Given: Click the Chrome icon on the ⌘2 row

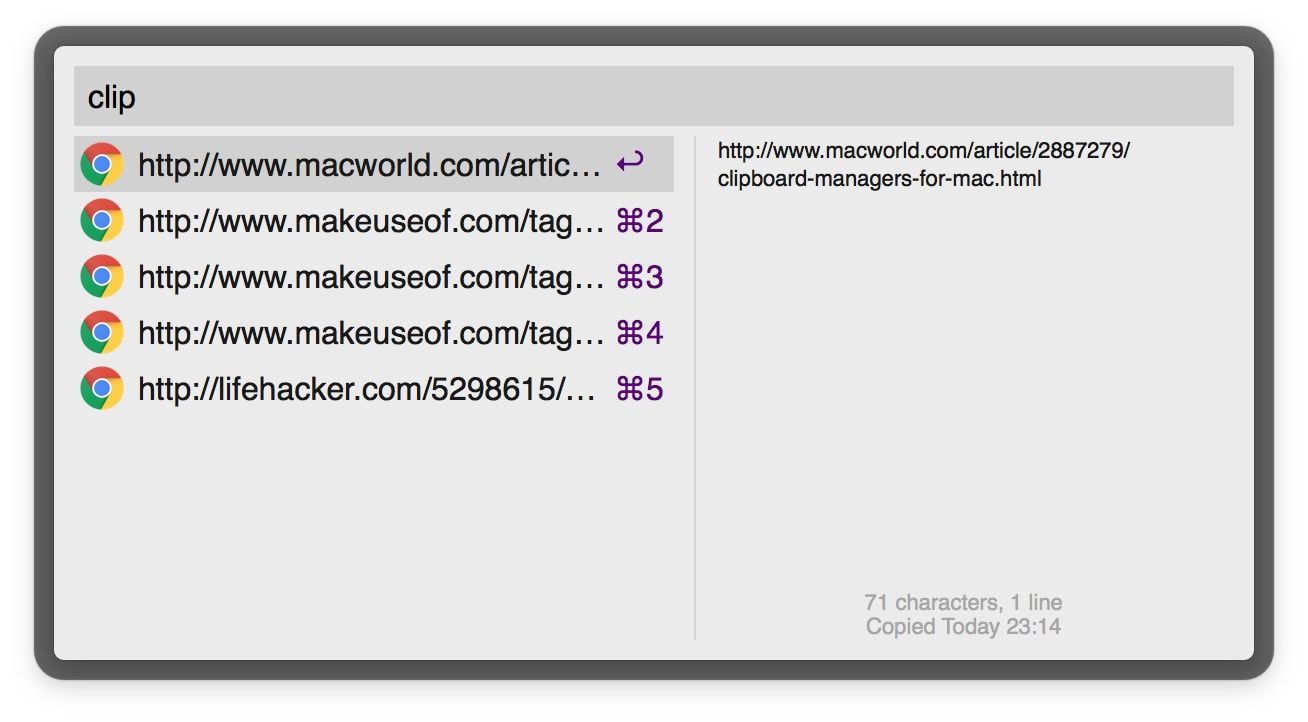Looking at the screenshot, I should pos(102,220).
